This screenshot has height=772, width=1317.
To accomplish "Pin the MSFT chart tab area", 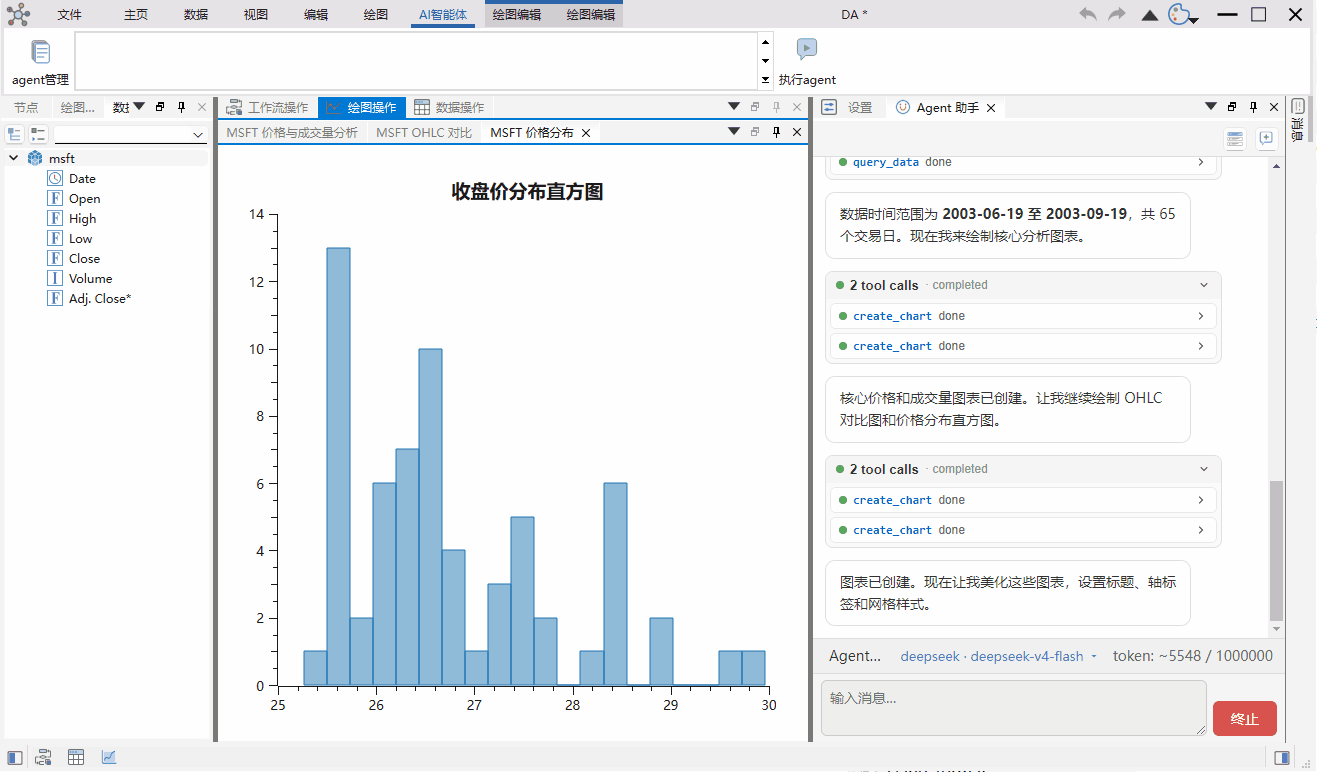I will pos(776,132).
